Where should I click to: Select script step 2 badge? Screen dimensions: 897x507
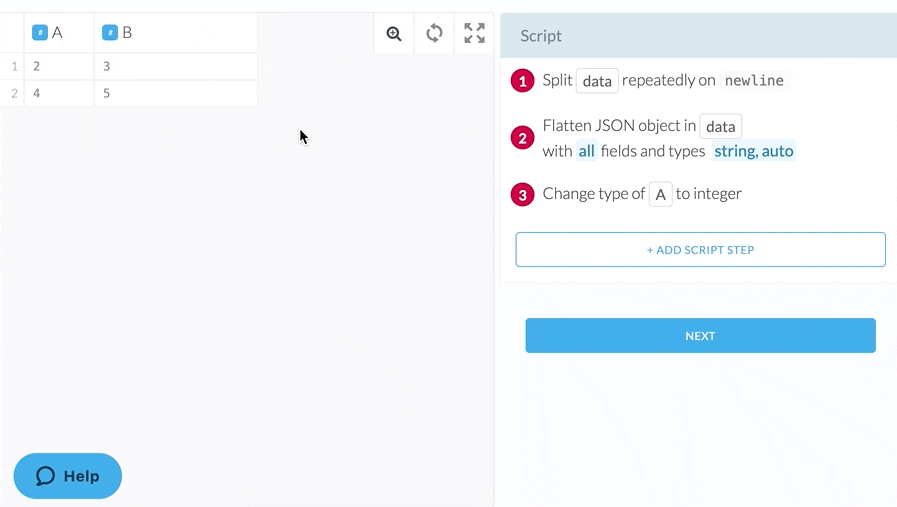(522, 138)
